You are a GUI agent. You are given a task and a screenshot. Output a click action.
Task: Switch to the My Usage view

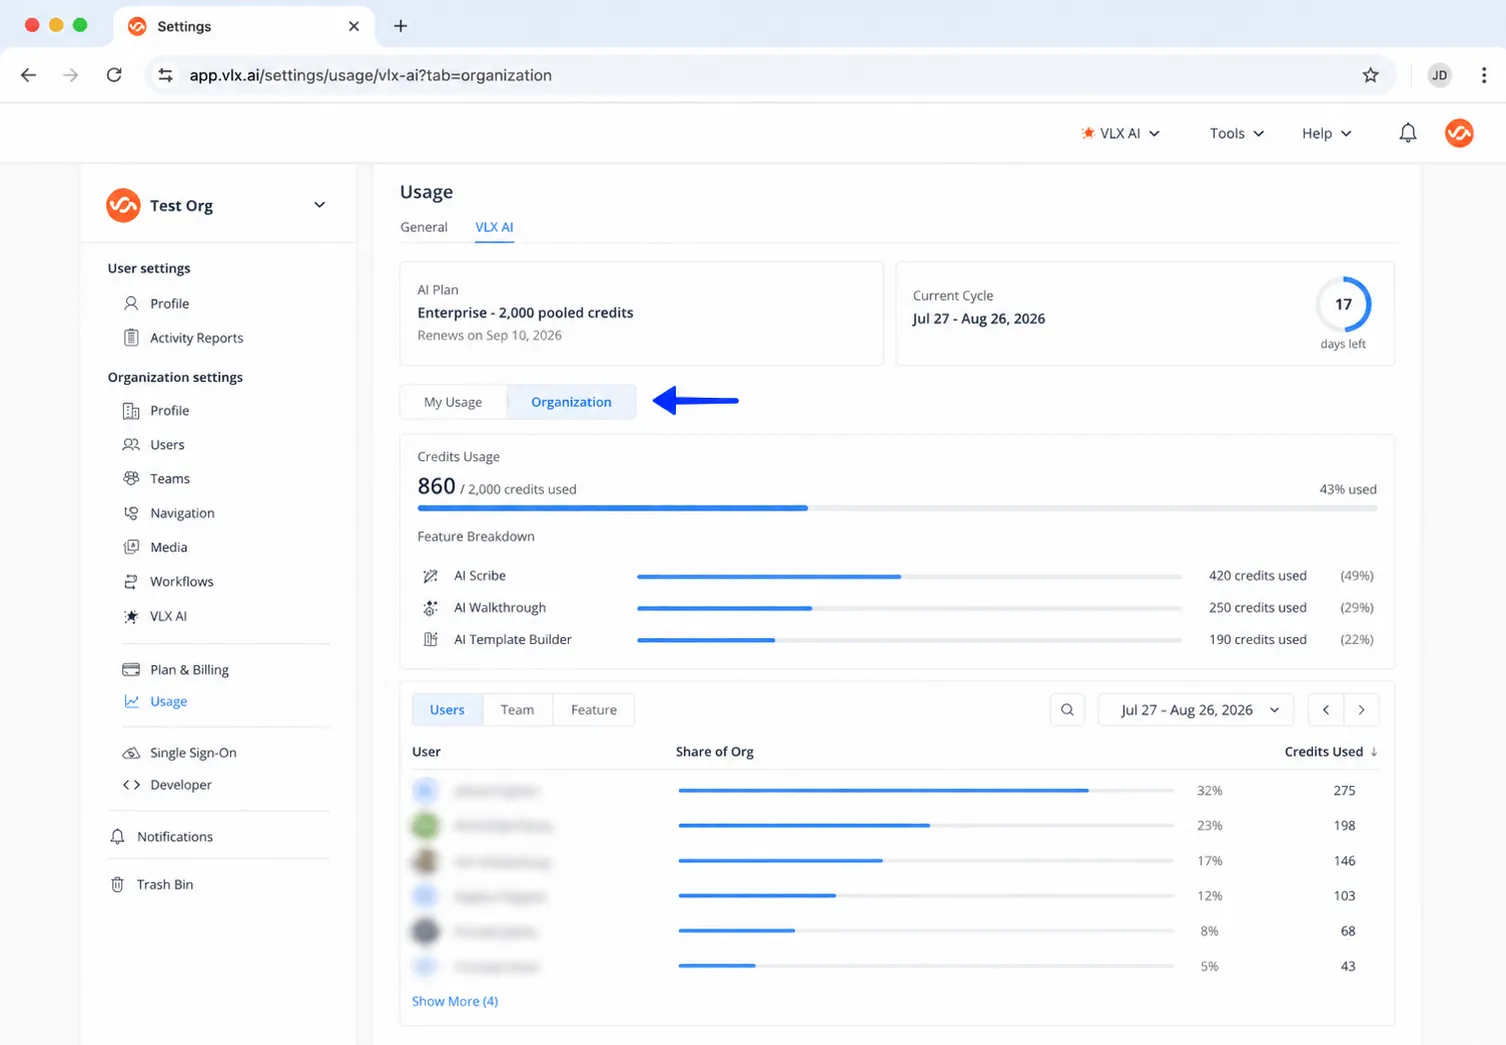453,402
